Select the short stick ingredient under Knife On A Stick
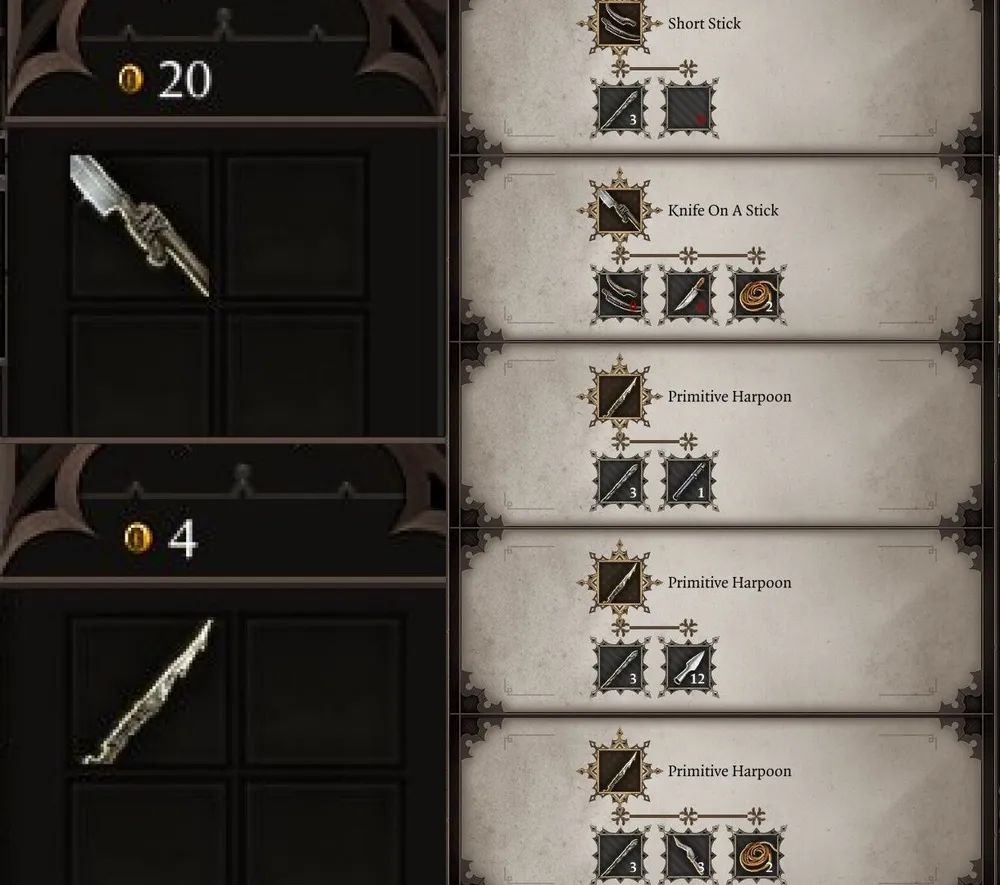The image size is (1000, 885). coord(620,295)
